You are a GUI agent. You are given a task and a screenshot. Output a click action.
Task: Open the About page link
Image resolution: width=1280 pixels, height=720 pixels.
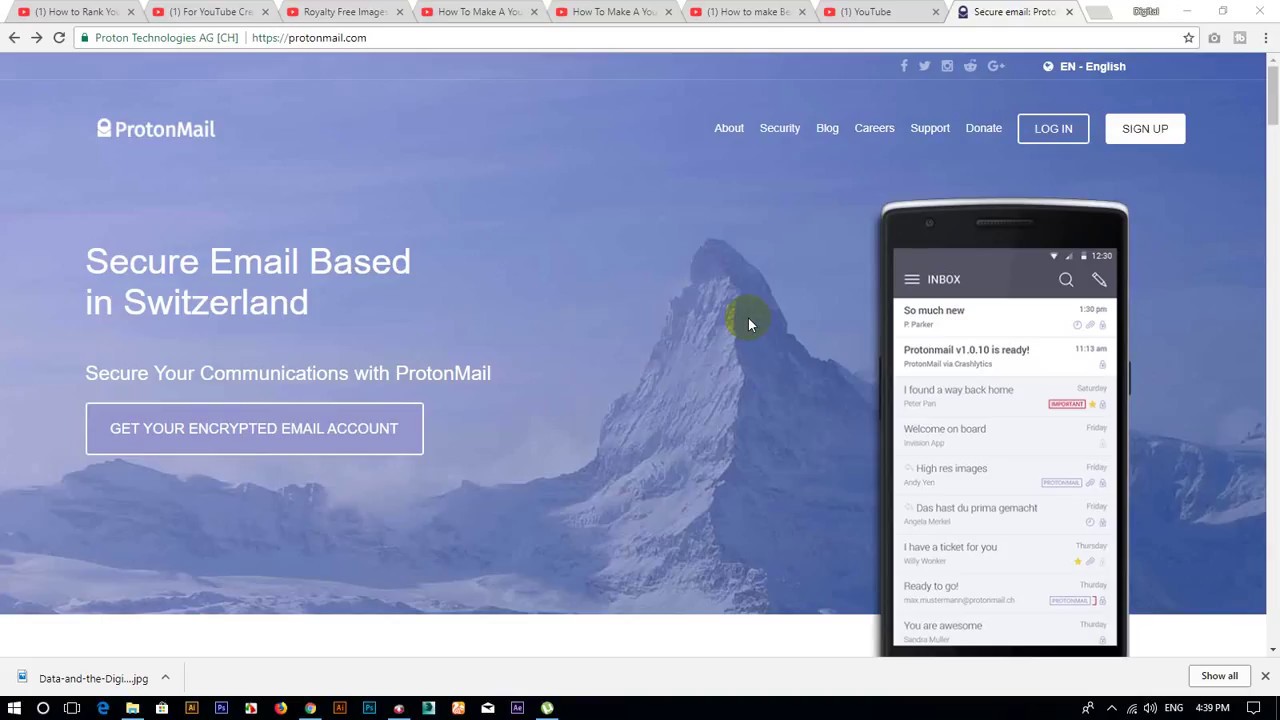coord(729,128)
